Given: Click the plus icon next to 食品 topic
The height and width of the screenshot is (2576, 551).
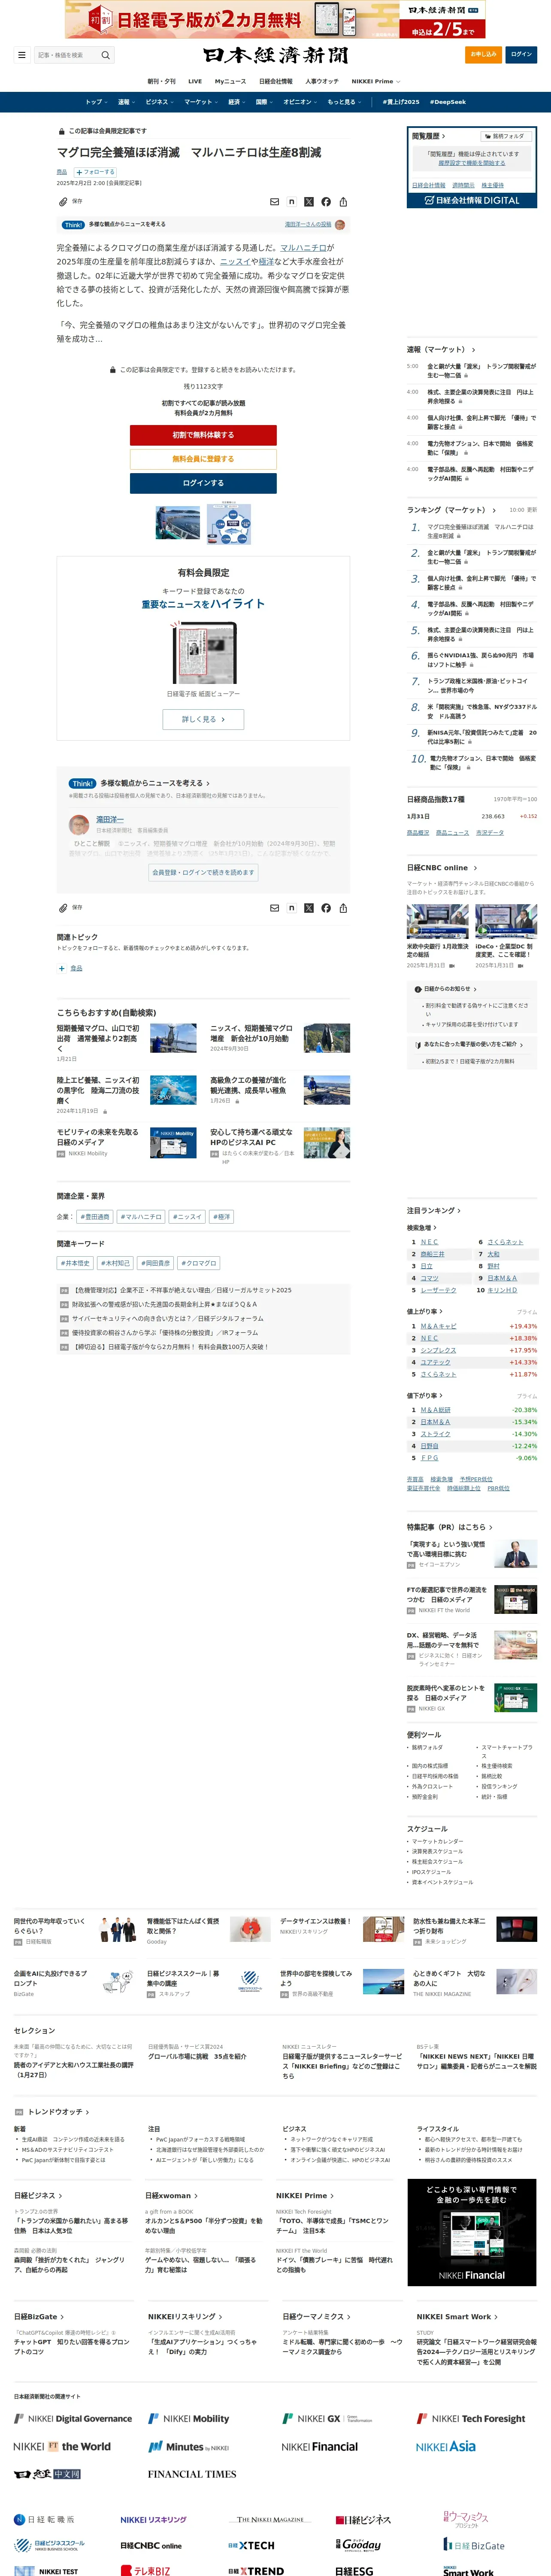Looking at the screenshot, I should tap(61, 968).
